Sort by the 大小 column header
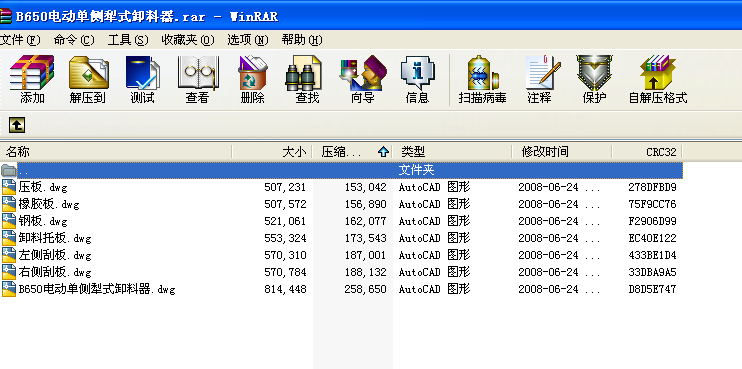Image resolution: width=742 pixels, height=369 pixels. [272, 152]
